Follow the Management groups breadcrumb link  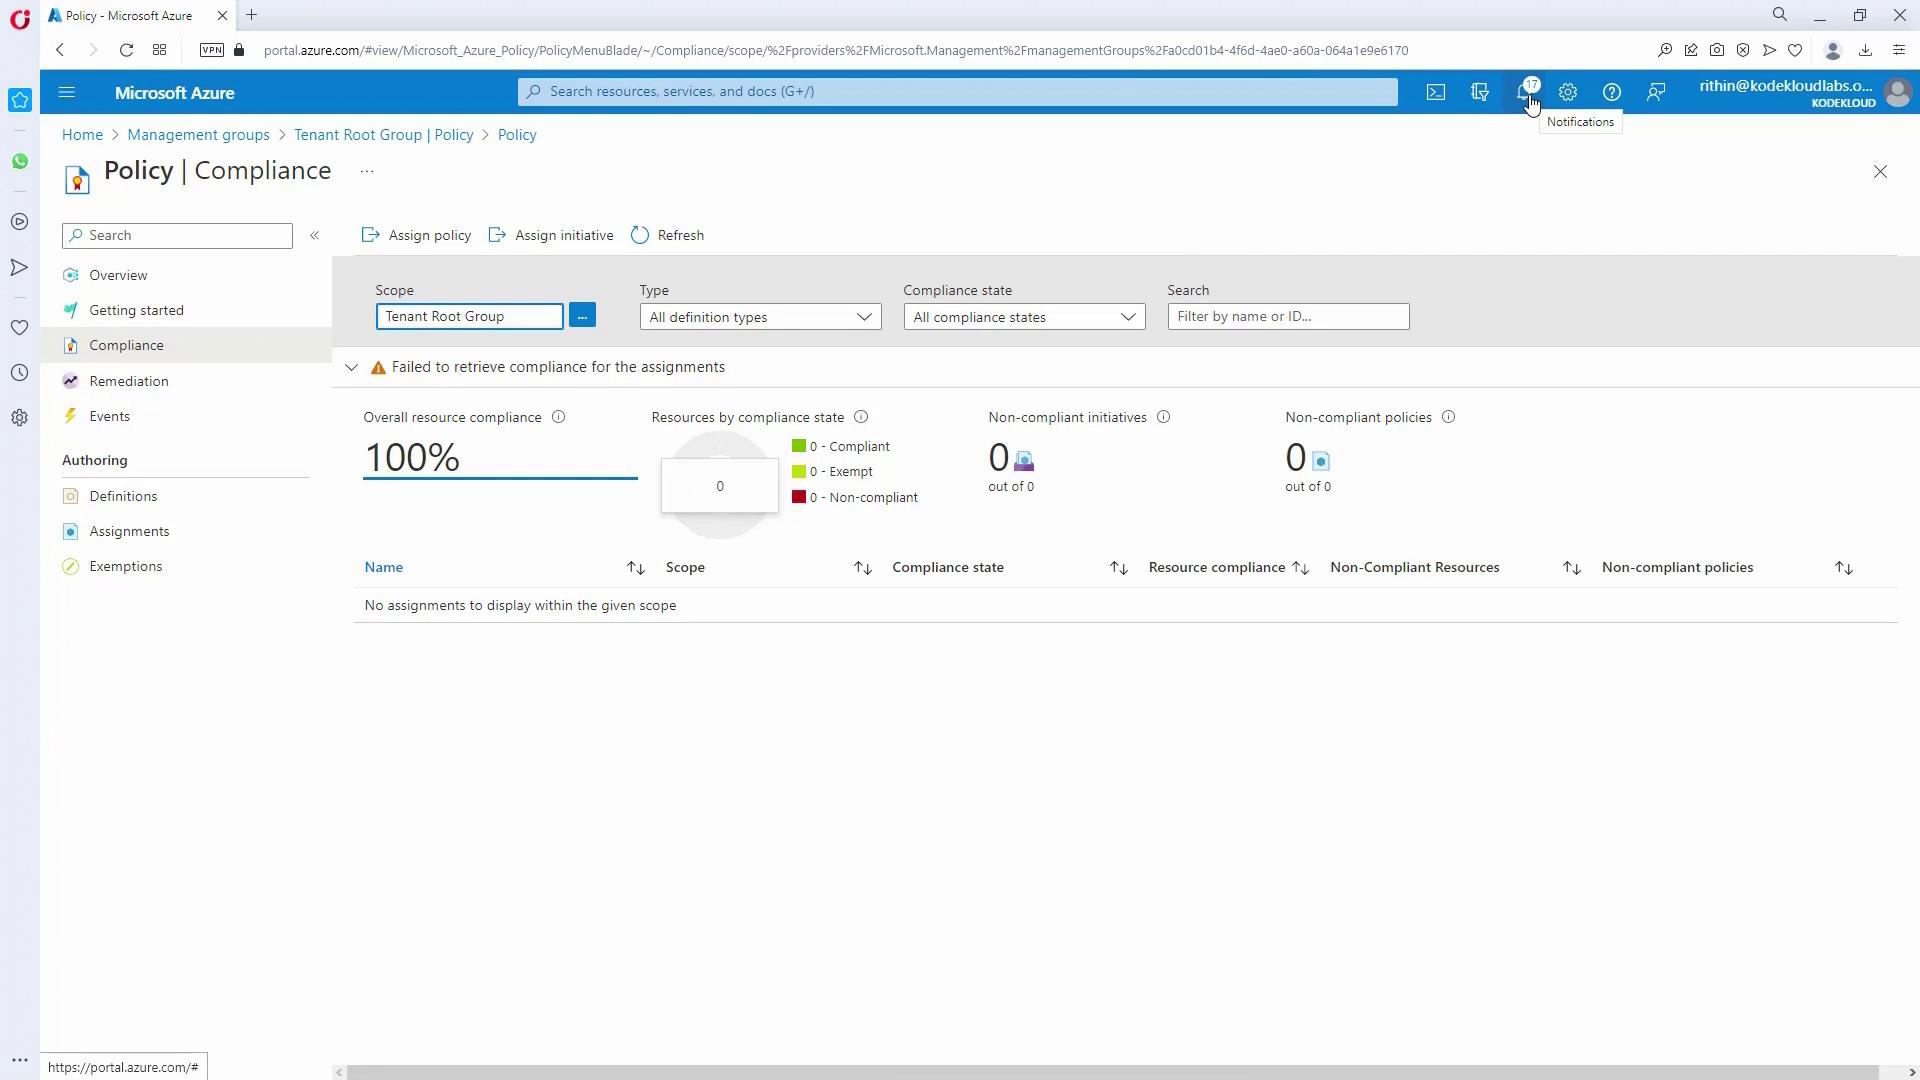[x=198, y=135]
